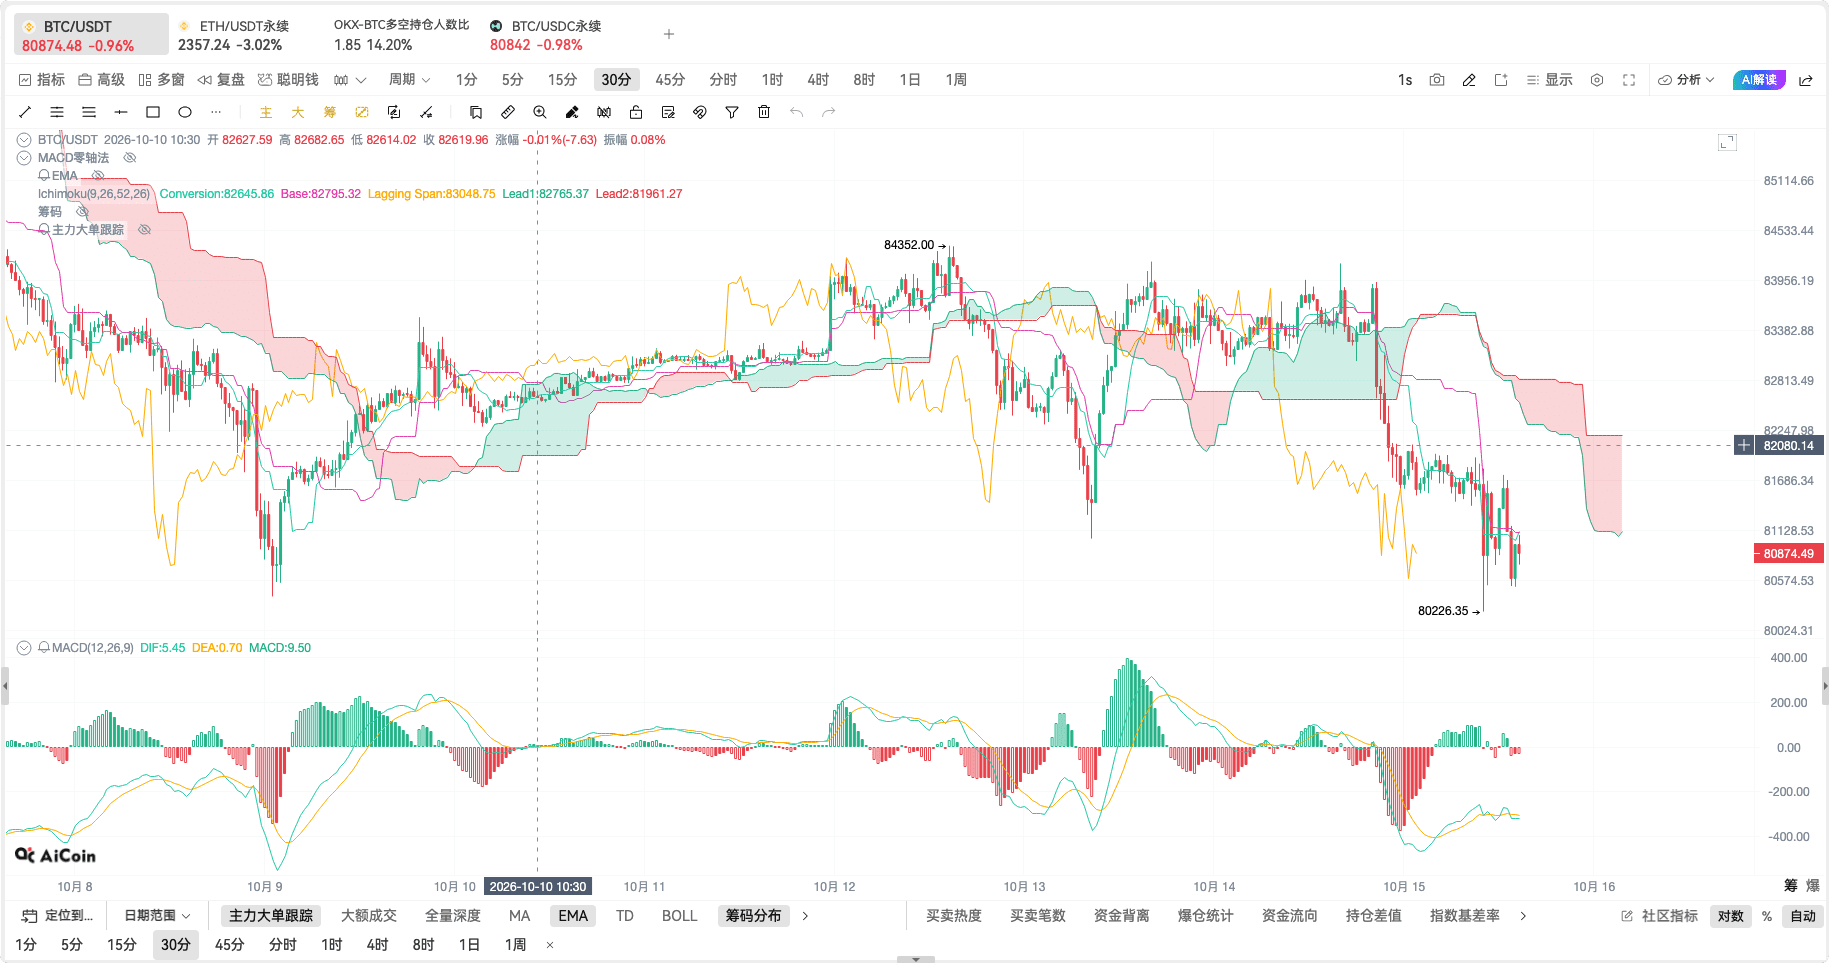Select the BOLL indicator at bottom
The image size is (1829, 963).
[x=679, y=916]
